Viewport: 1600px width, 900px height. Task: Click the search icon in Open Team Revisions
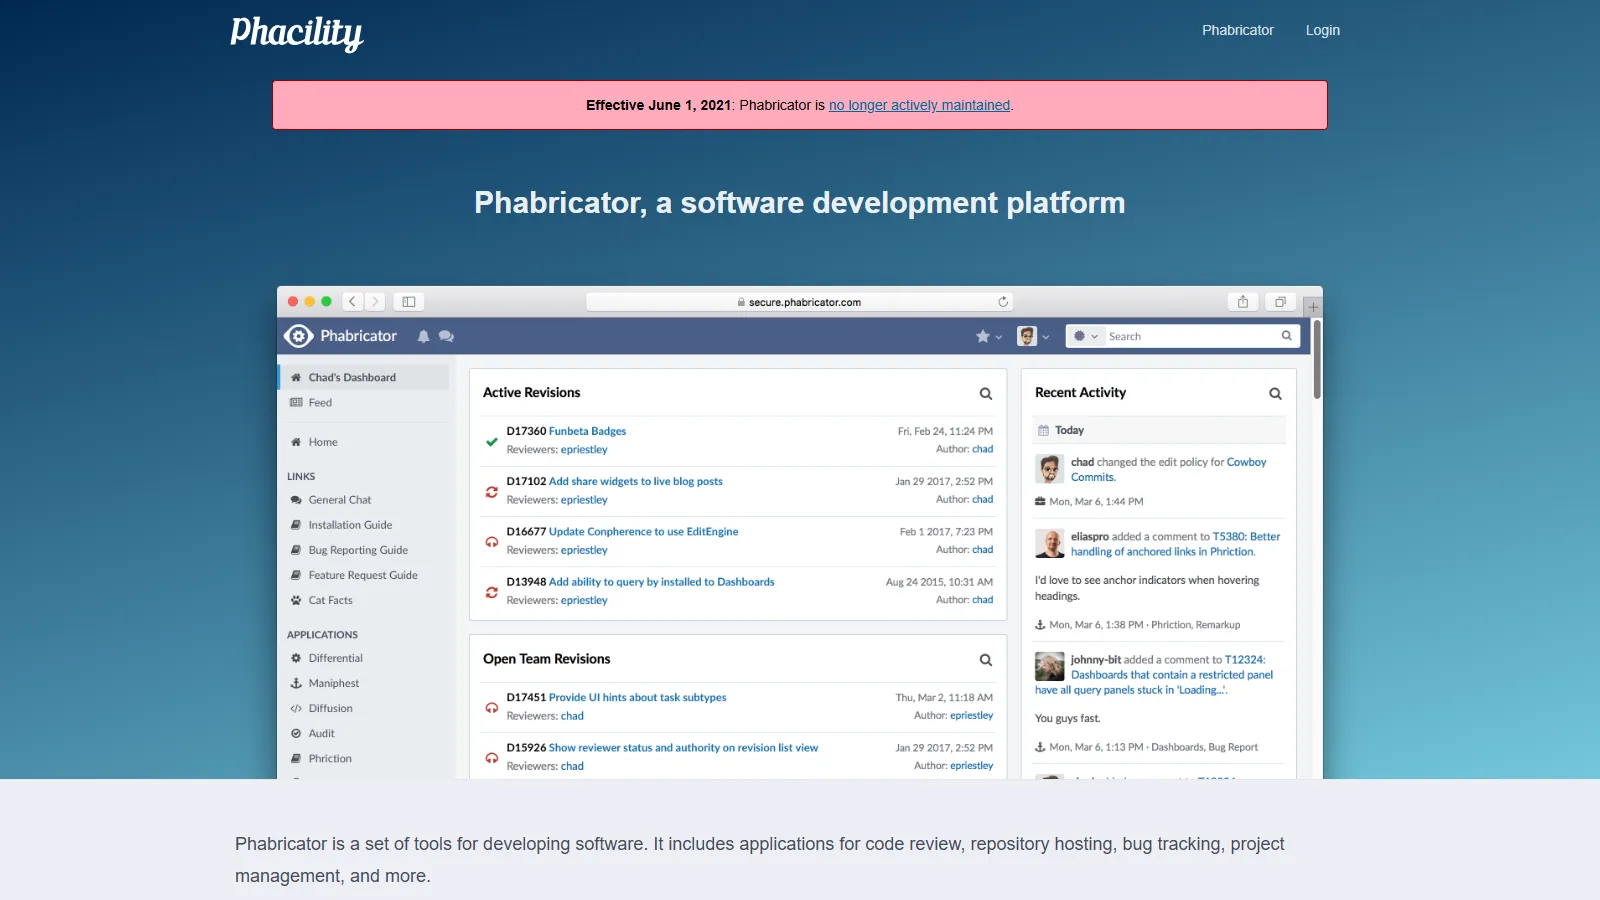tap(985, 660)
